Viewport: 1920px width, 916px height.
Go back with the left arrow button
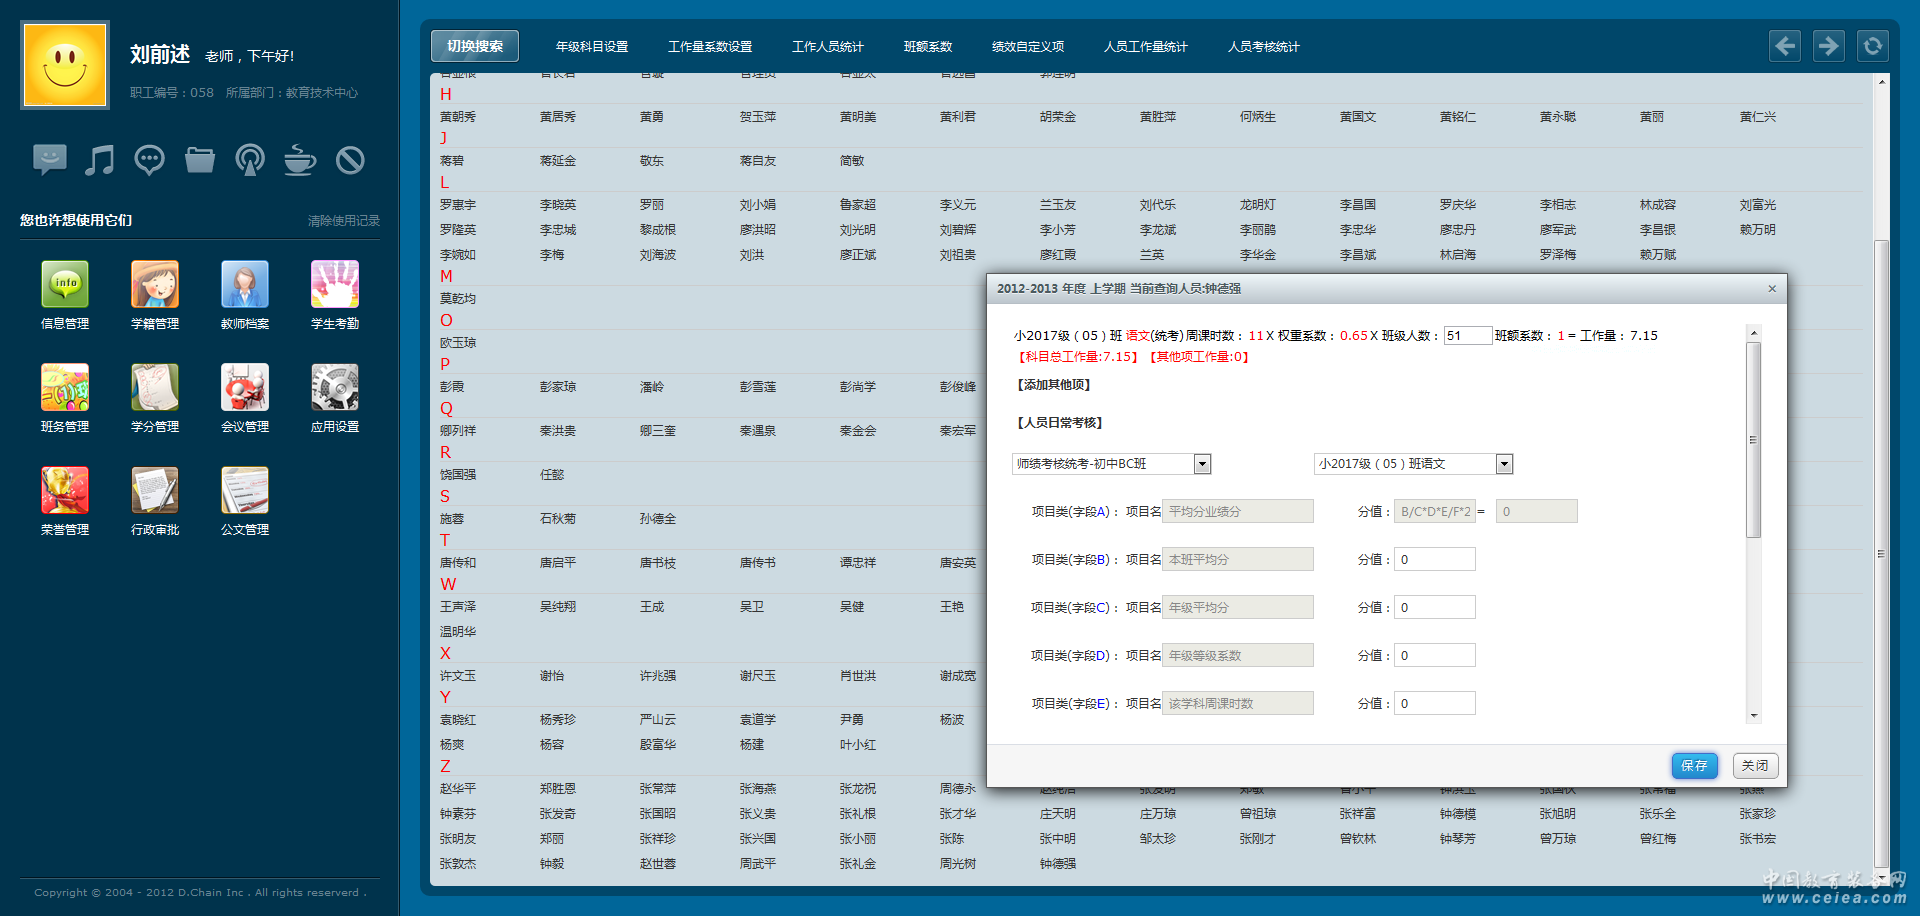click(1785, 46)
